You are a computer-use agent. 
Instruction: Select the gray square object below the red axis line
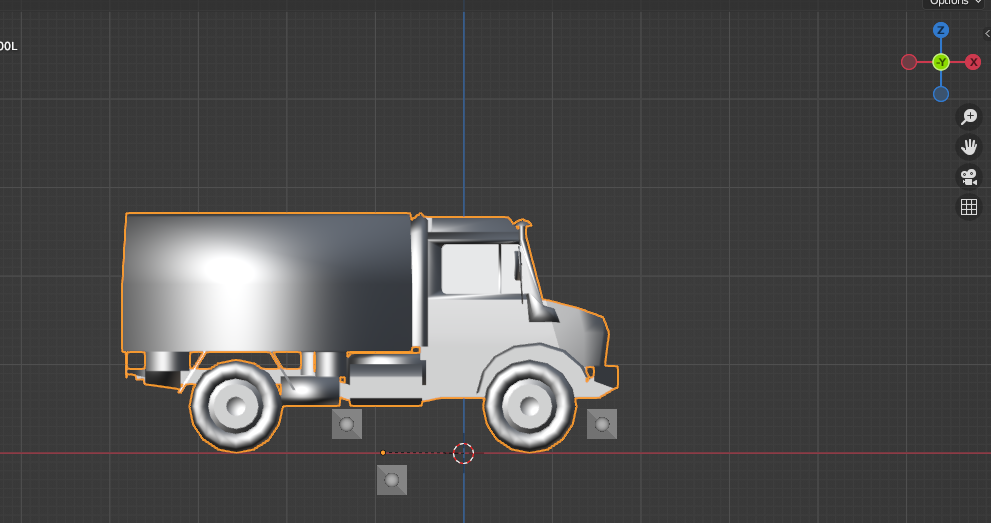392,480
